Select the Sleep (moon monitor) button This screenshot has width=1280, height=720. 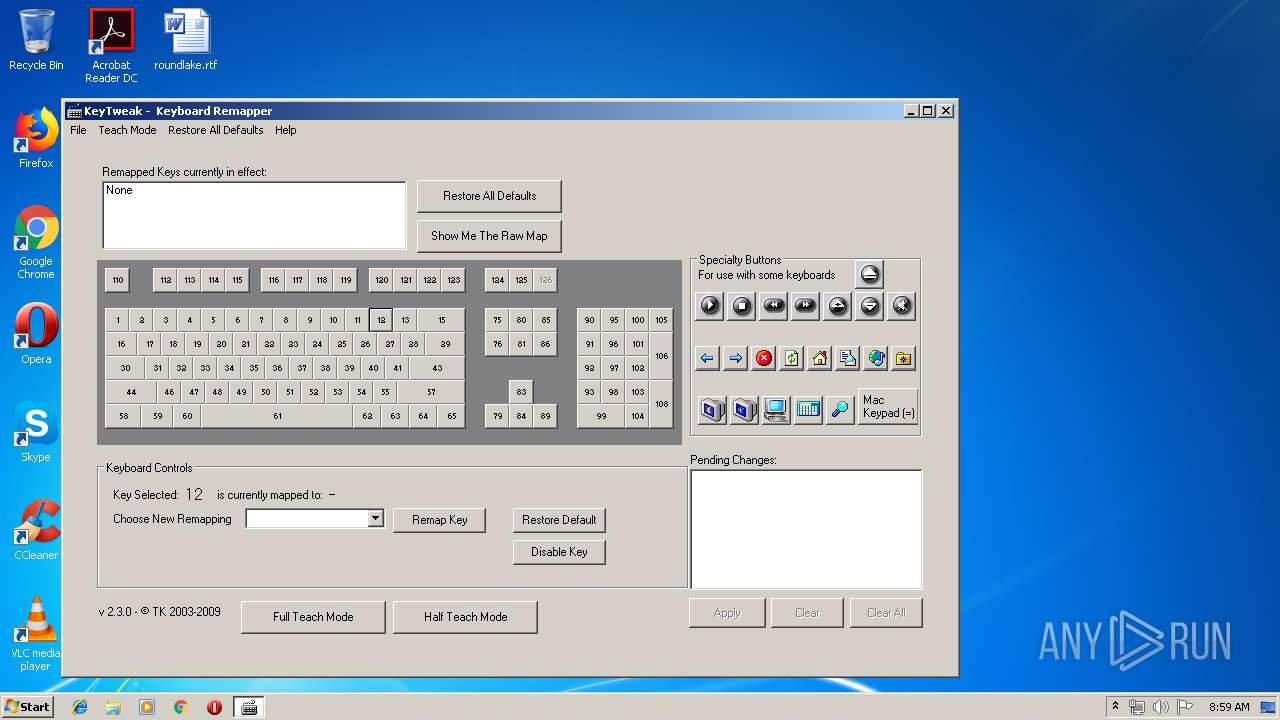712,409
